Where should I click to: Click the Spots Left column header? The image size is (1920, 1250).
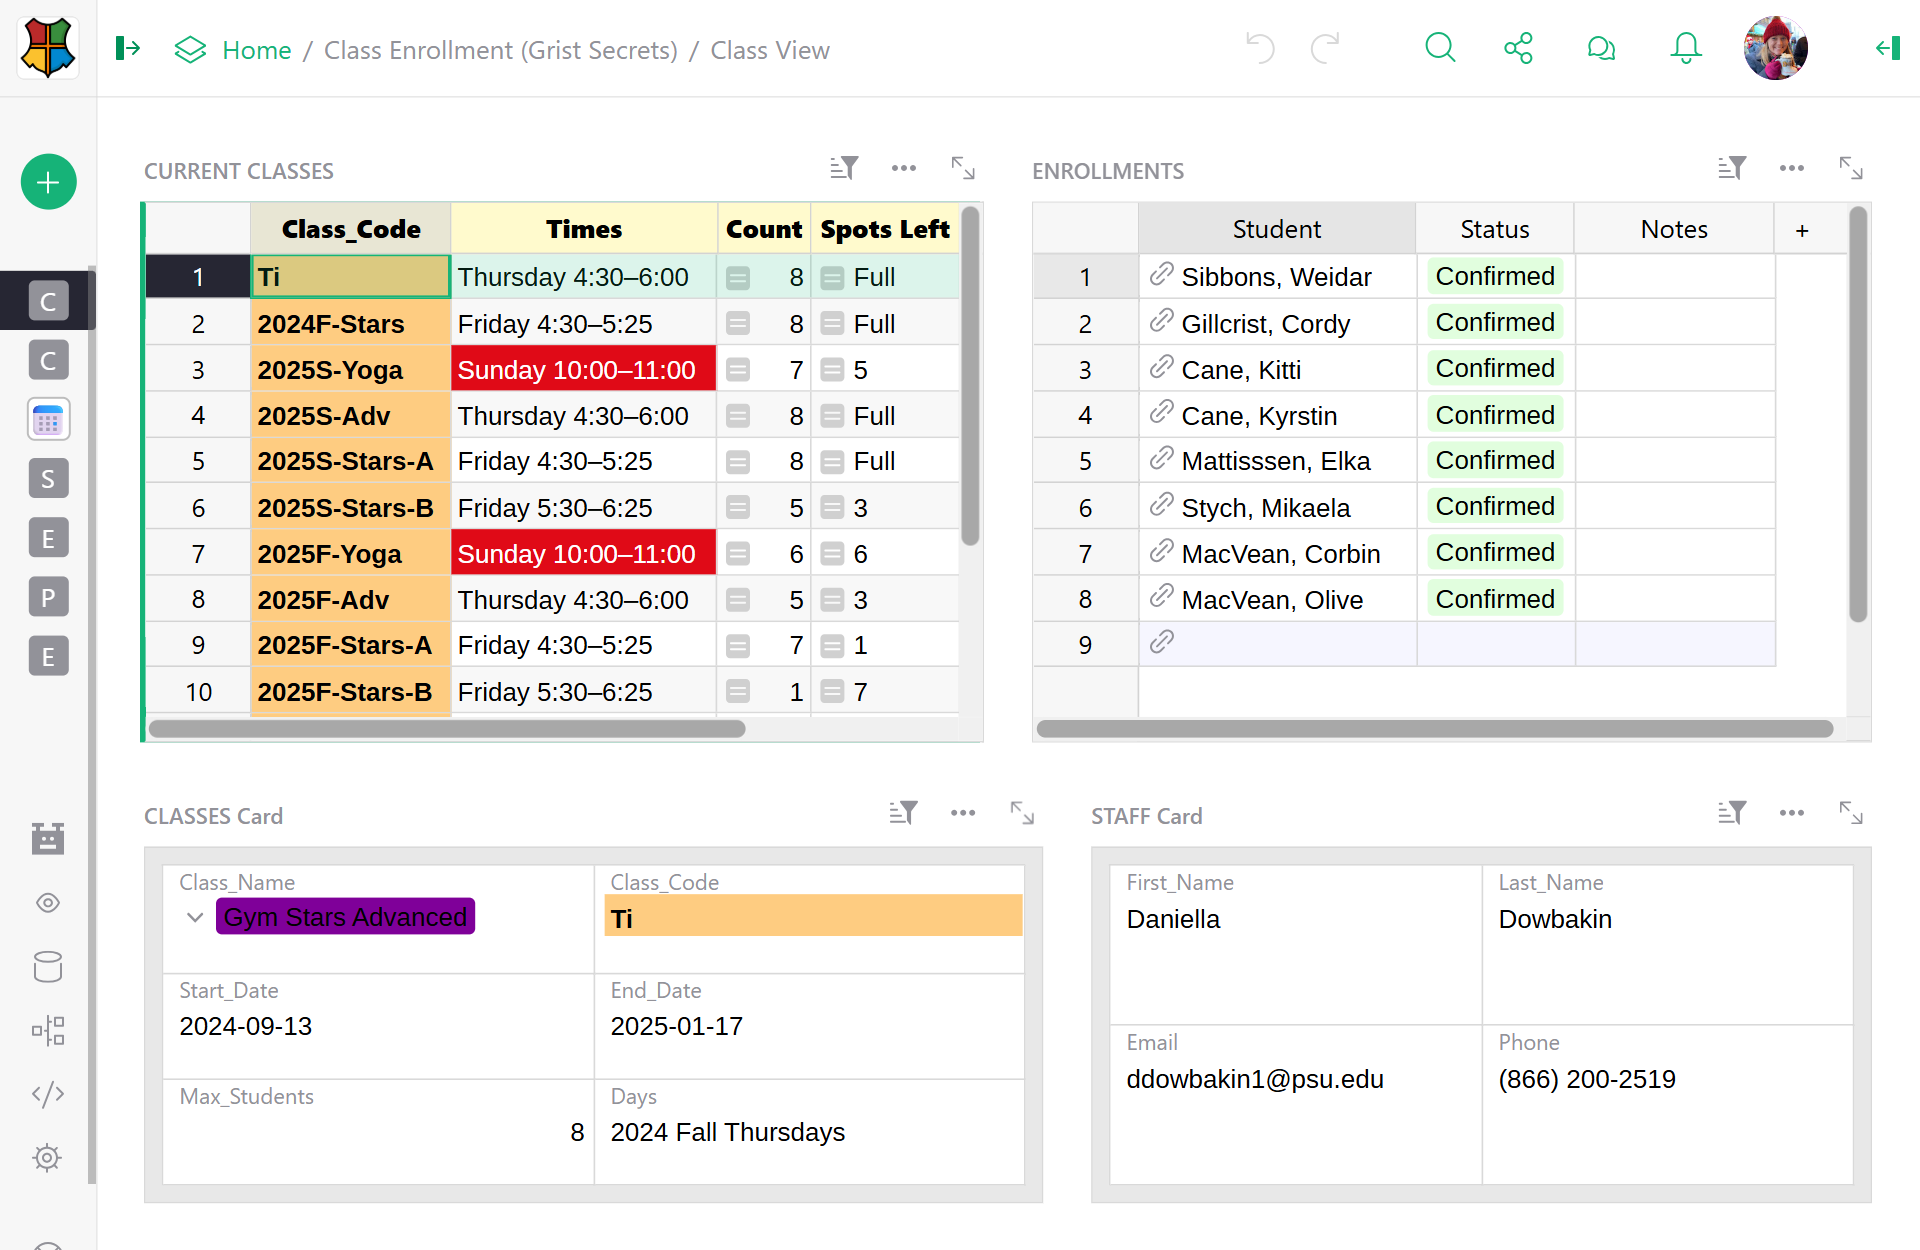(885, 229)
